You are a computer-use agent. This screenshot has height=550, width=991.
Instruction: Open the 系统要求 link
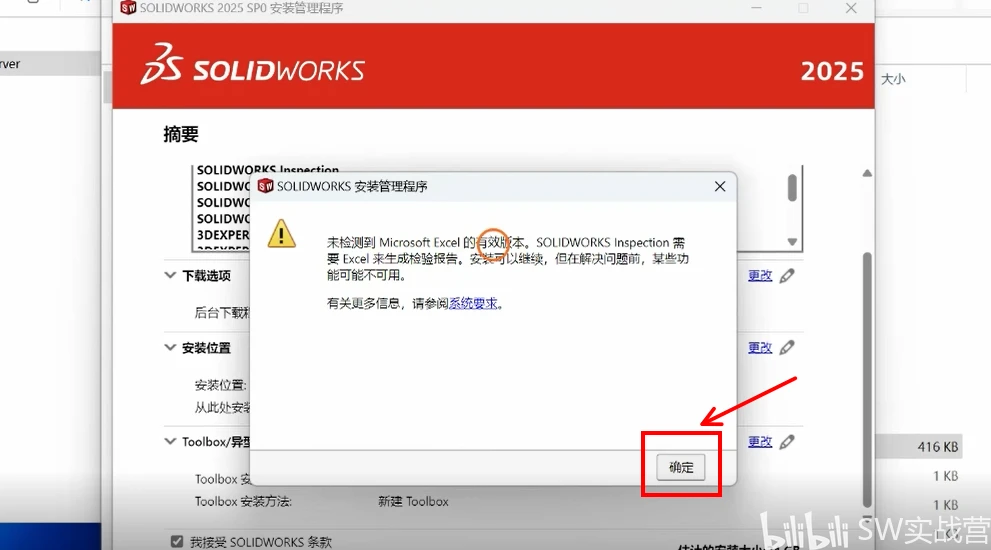473,303
